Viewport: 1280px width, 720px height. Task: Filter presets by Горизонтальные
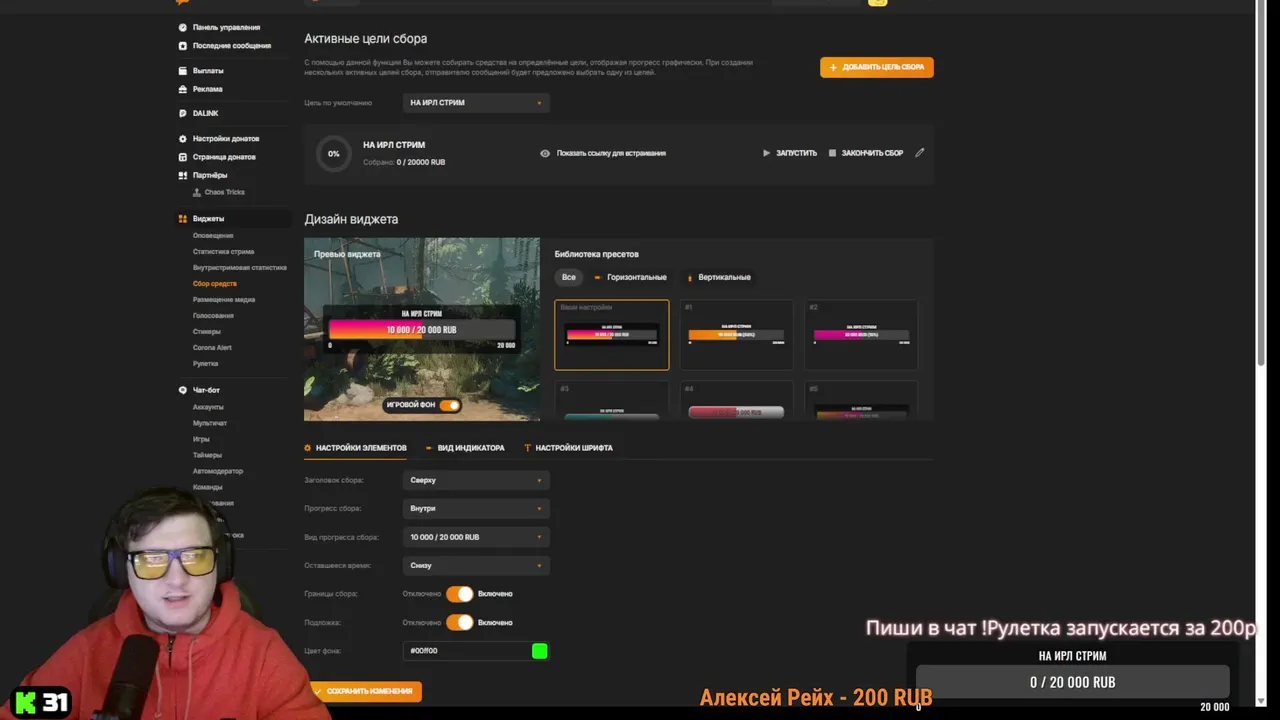(x=631, y=277)
